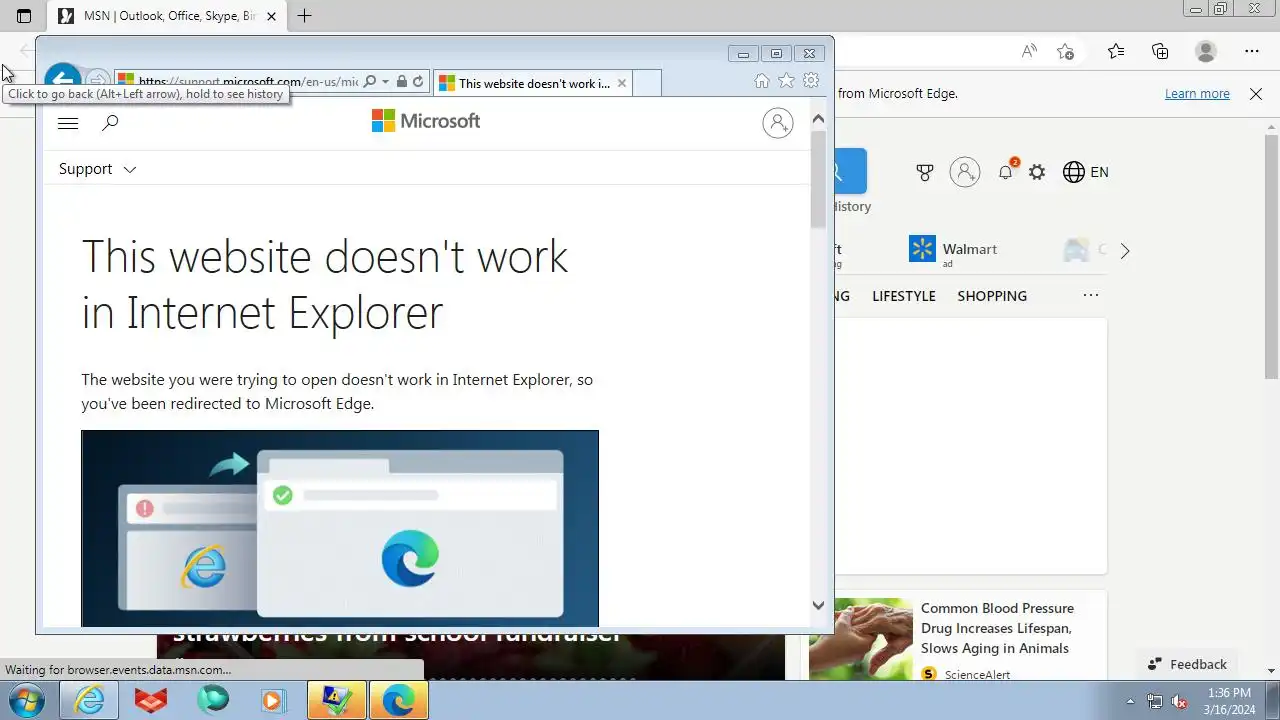Open Edge tab actions menu icon
The height and width of the screenshot is (720, 1280).
tap(24, 16)
